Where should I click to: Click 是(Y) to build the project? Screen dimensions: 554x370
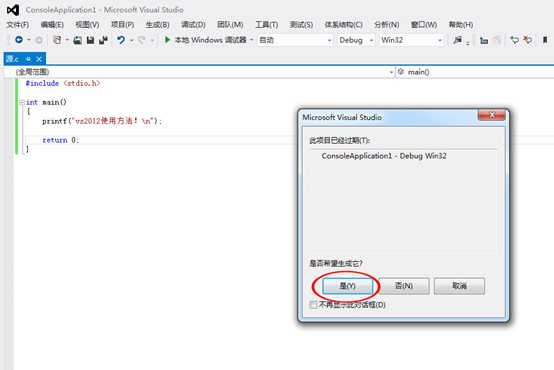(x=347, y=286)
